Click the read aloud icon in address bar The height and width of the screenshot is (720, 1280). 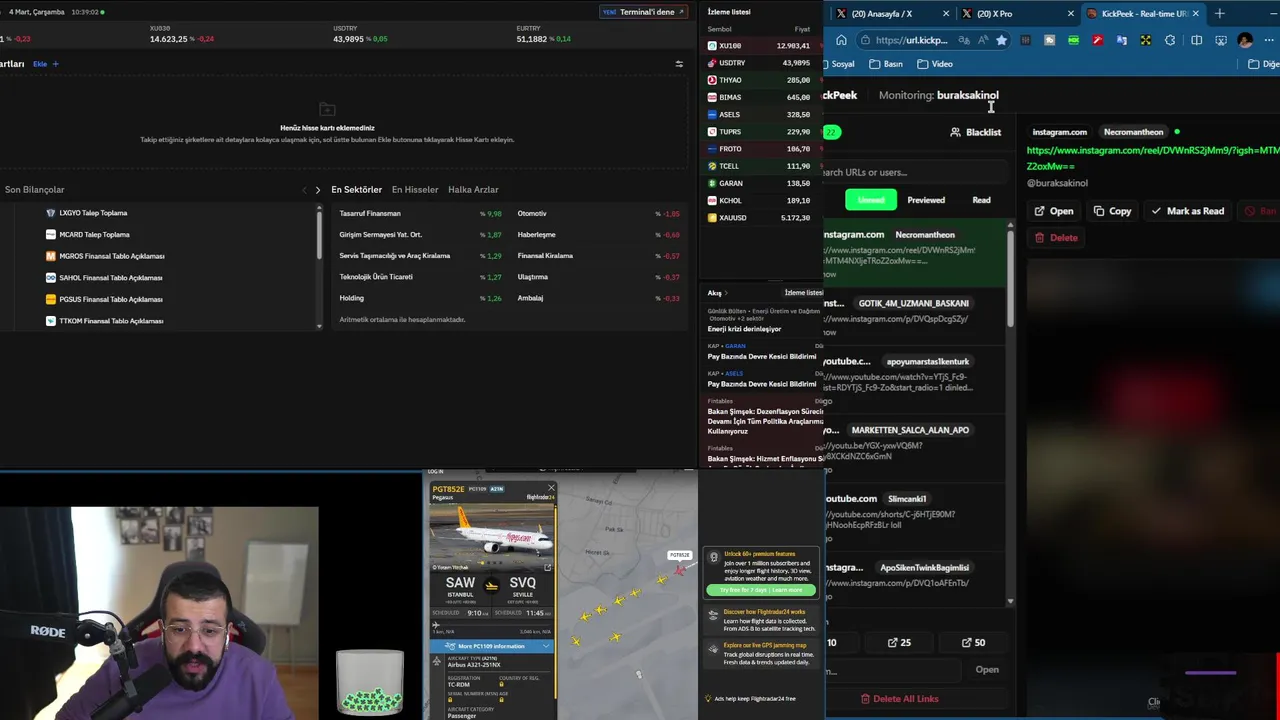[x=983, y=40]
